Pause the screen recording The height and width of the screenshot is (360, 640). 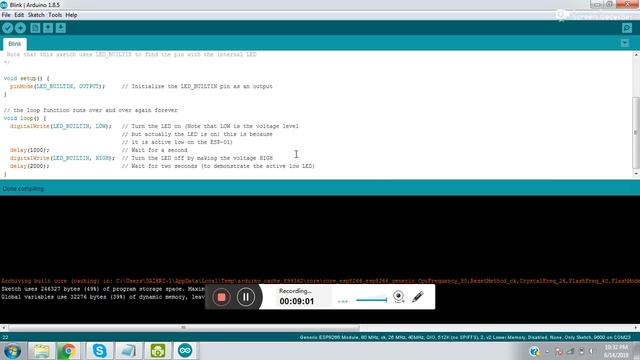(x=246, y=297)
